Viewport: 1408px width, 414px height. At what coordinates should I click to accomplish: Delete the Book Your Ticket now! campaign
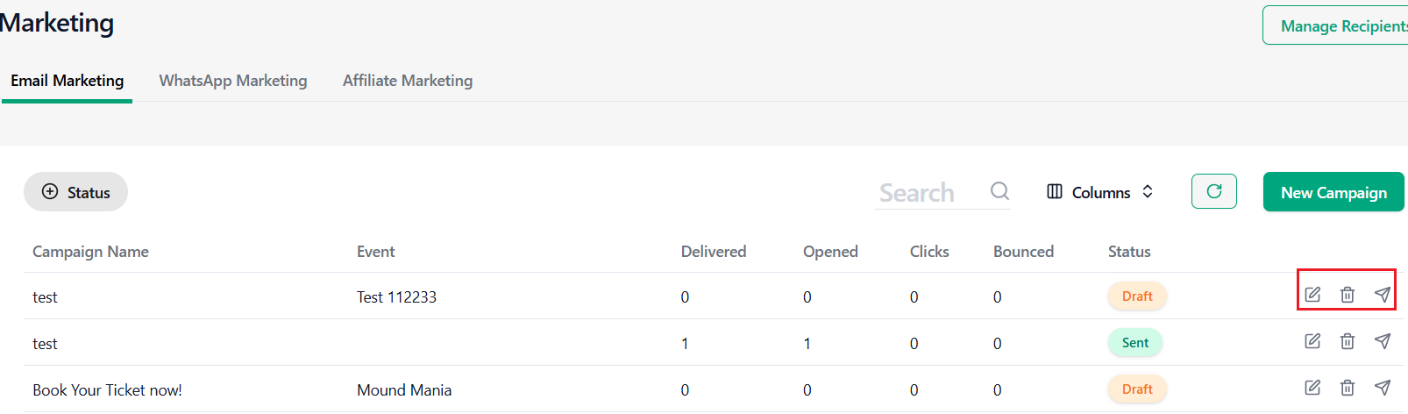[x=1348, y=387]
